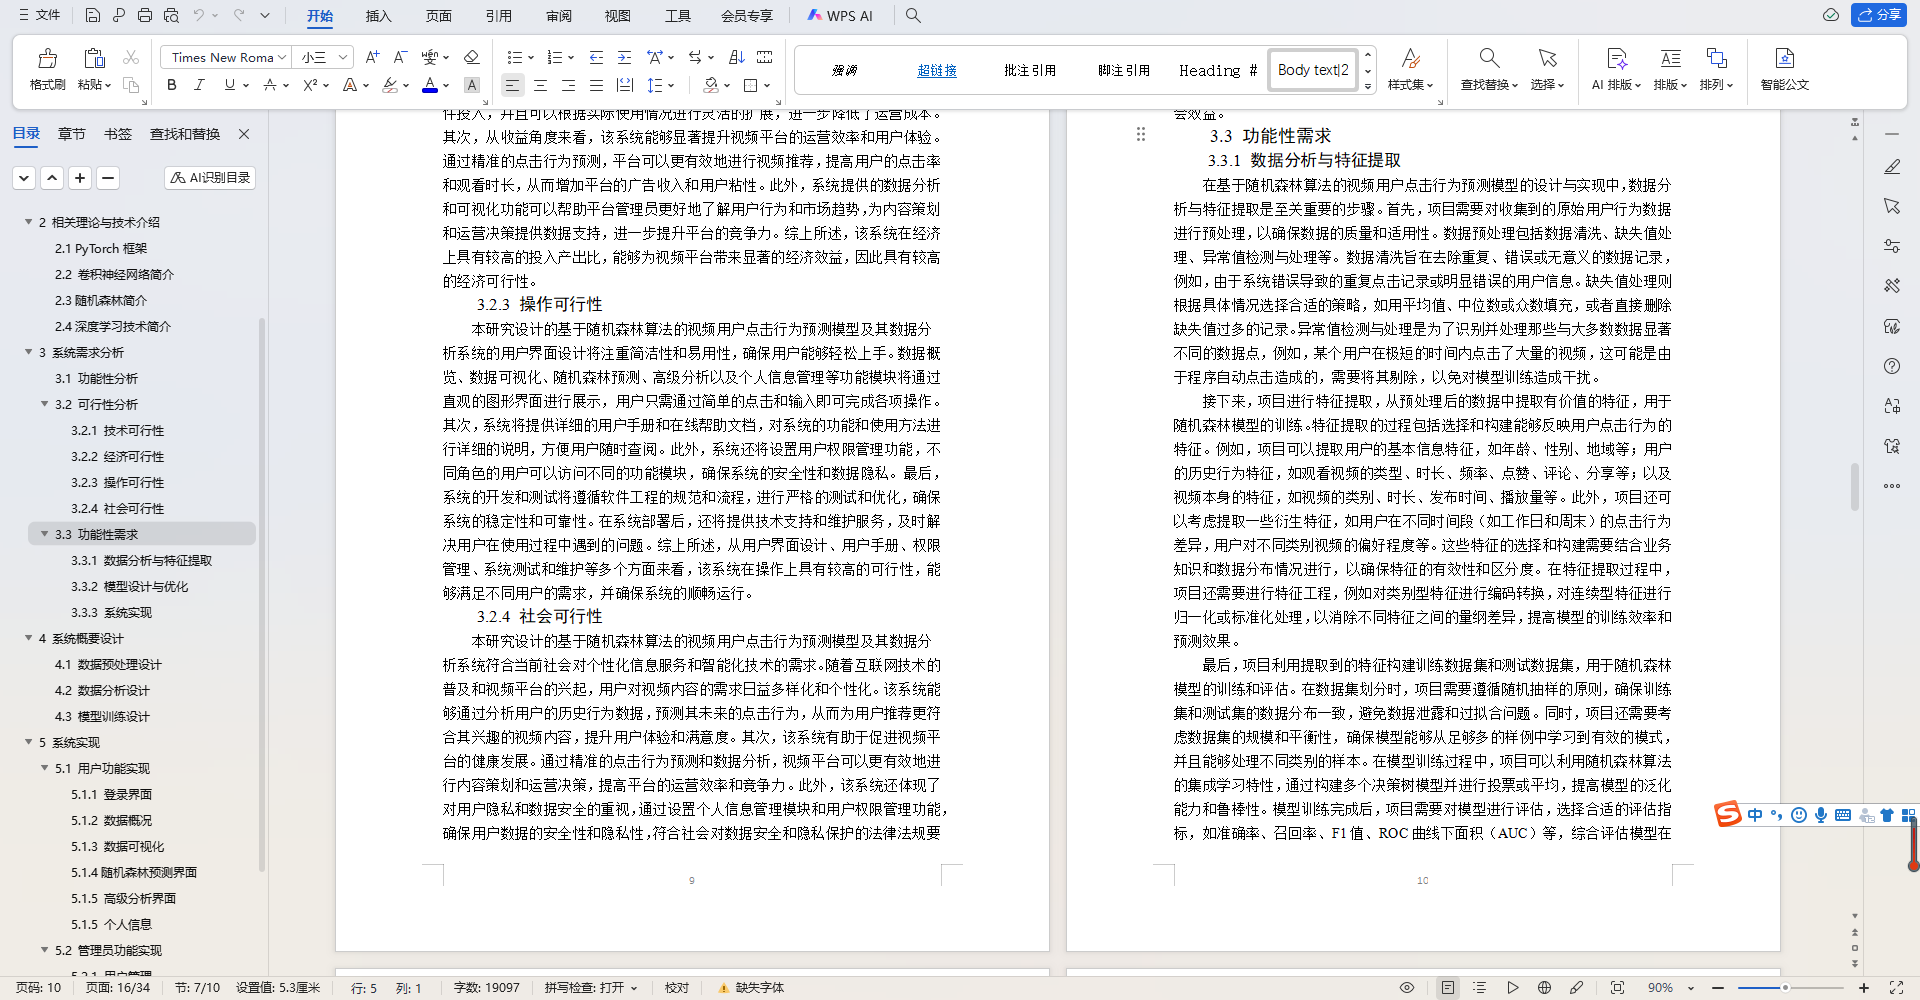This screenshot has height=1000, width=1920.
Task: Open the Review (审阅) ribbon tab
Action: [x=559, y=16]
